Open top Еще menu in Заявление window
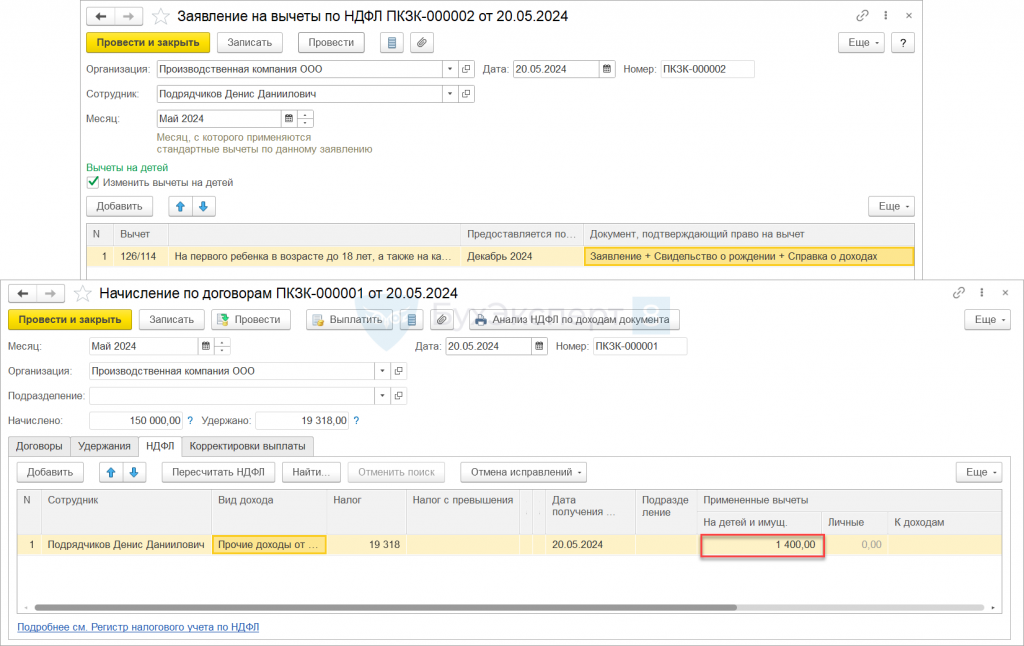 [x=861, y=42]
